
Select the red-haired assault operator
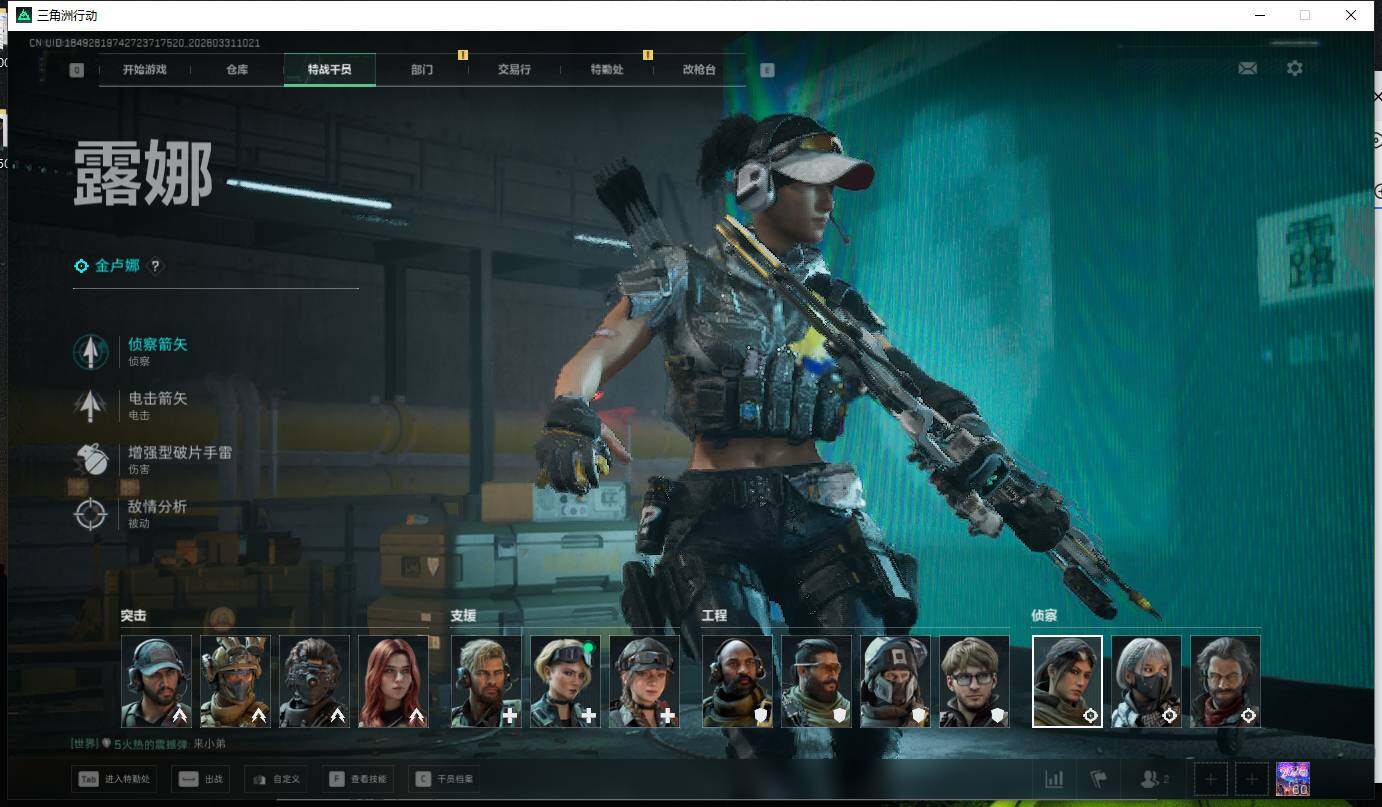(x=393, y=681)
